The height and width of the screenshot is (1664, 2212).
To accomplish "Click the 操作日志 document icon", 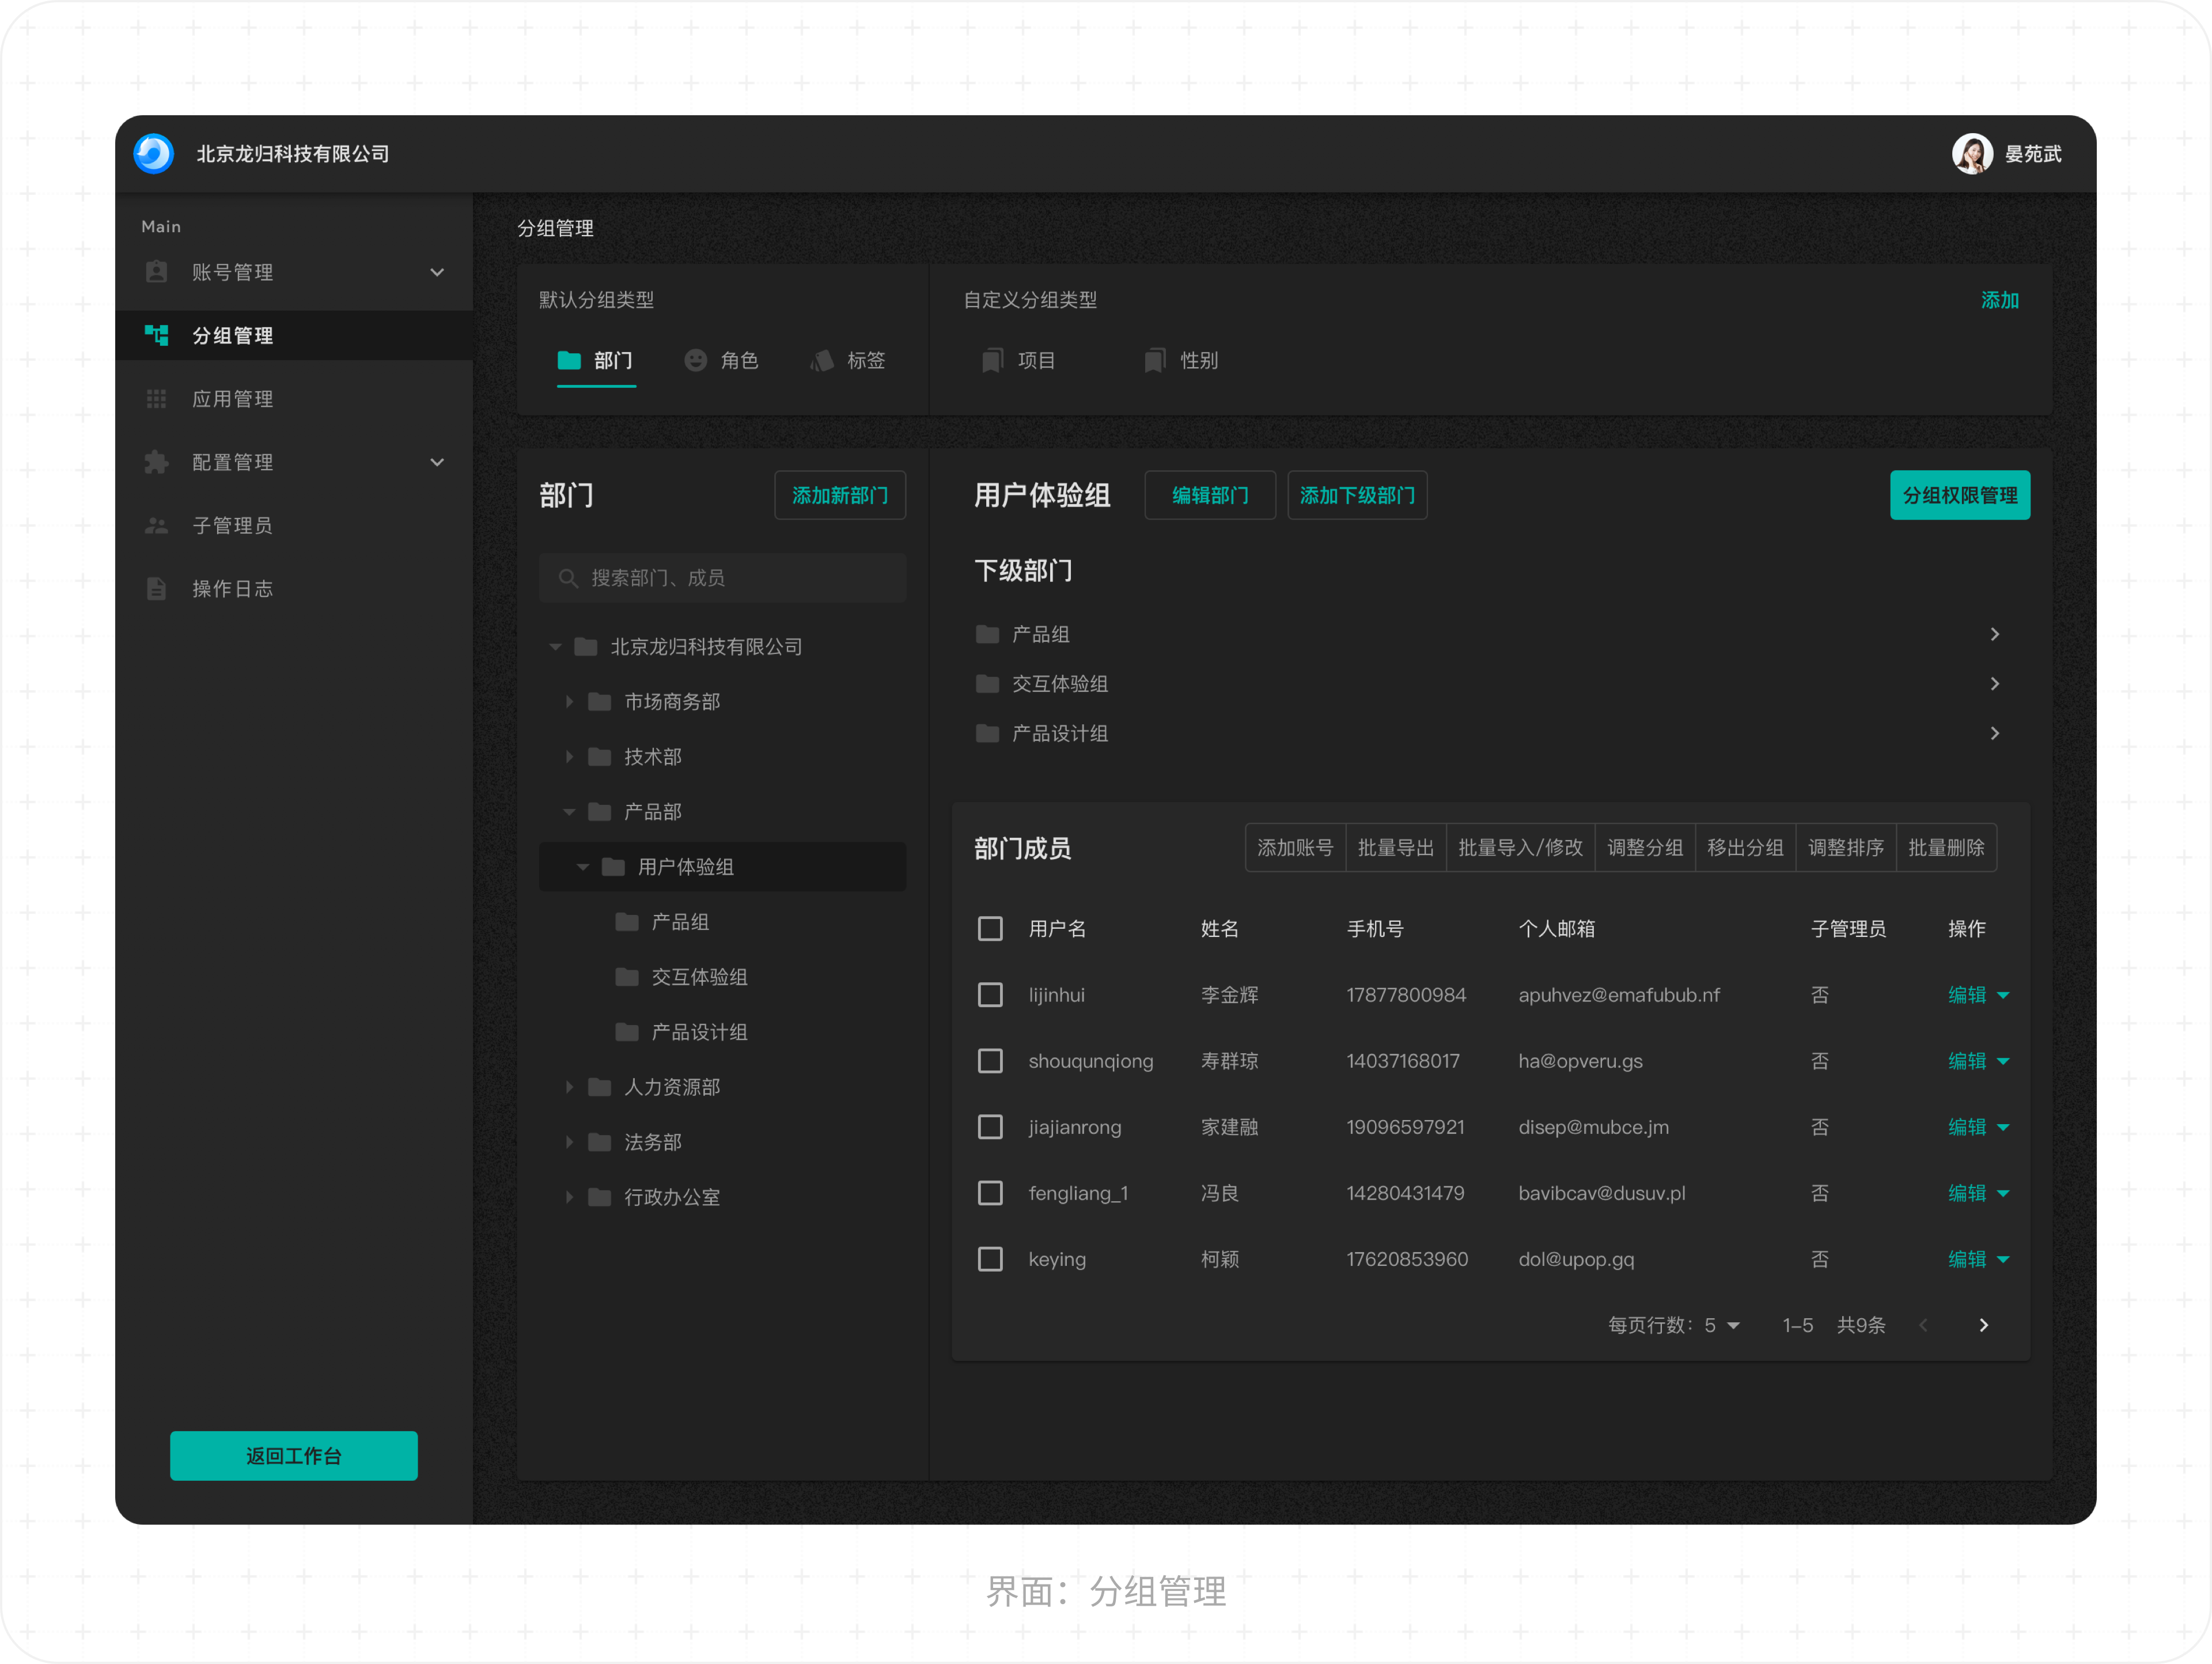I will tap(156, 589).
